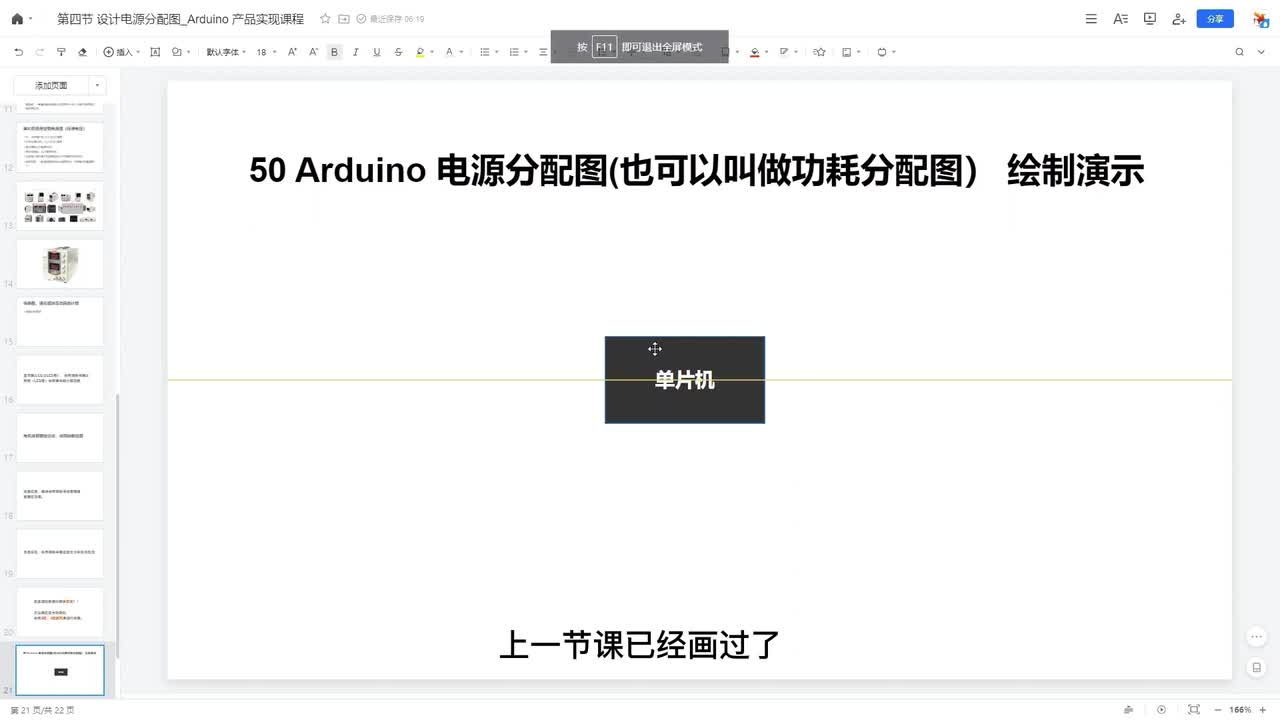Apply underline formatting

(376, 52)
